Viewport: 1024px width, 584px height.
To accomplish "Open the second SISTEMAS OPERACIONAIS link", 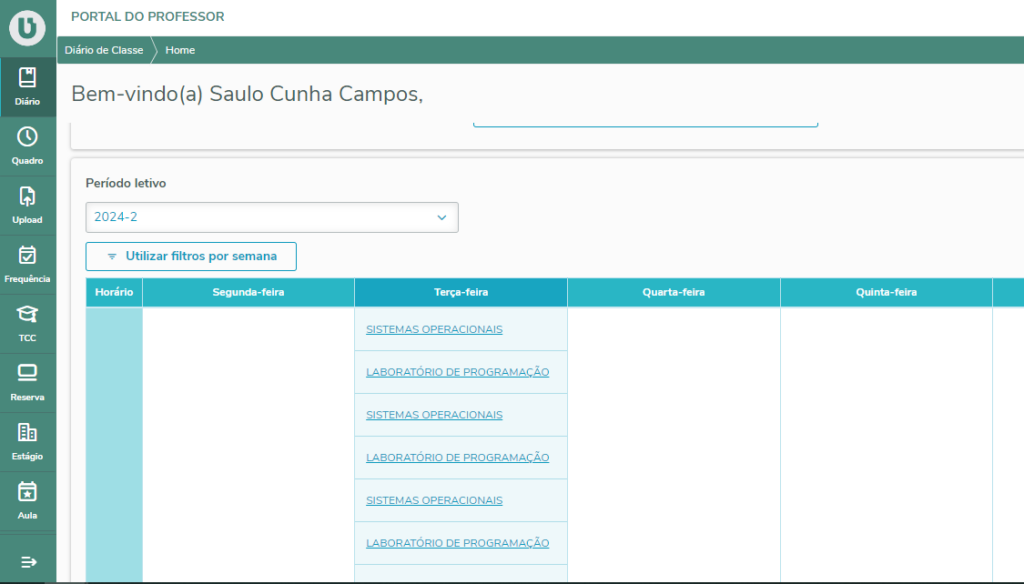I will tap(434, 415).
